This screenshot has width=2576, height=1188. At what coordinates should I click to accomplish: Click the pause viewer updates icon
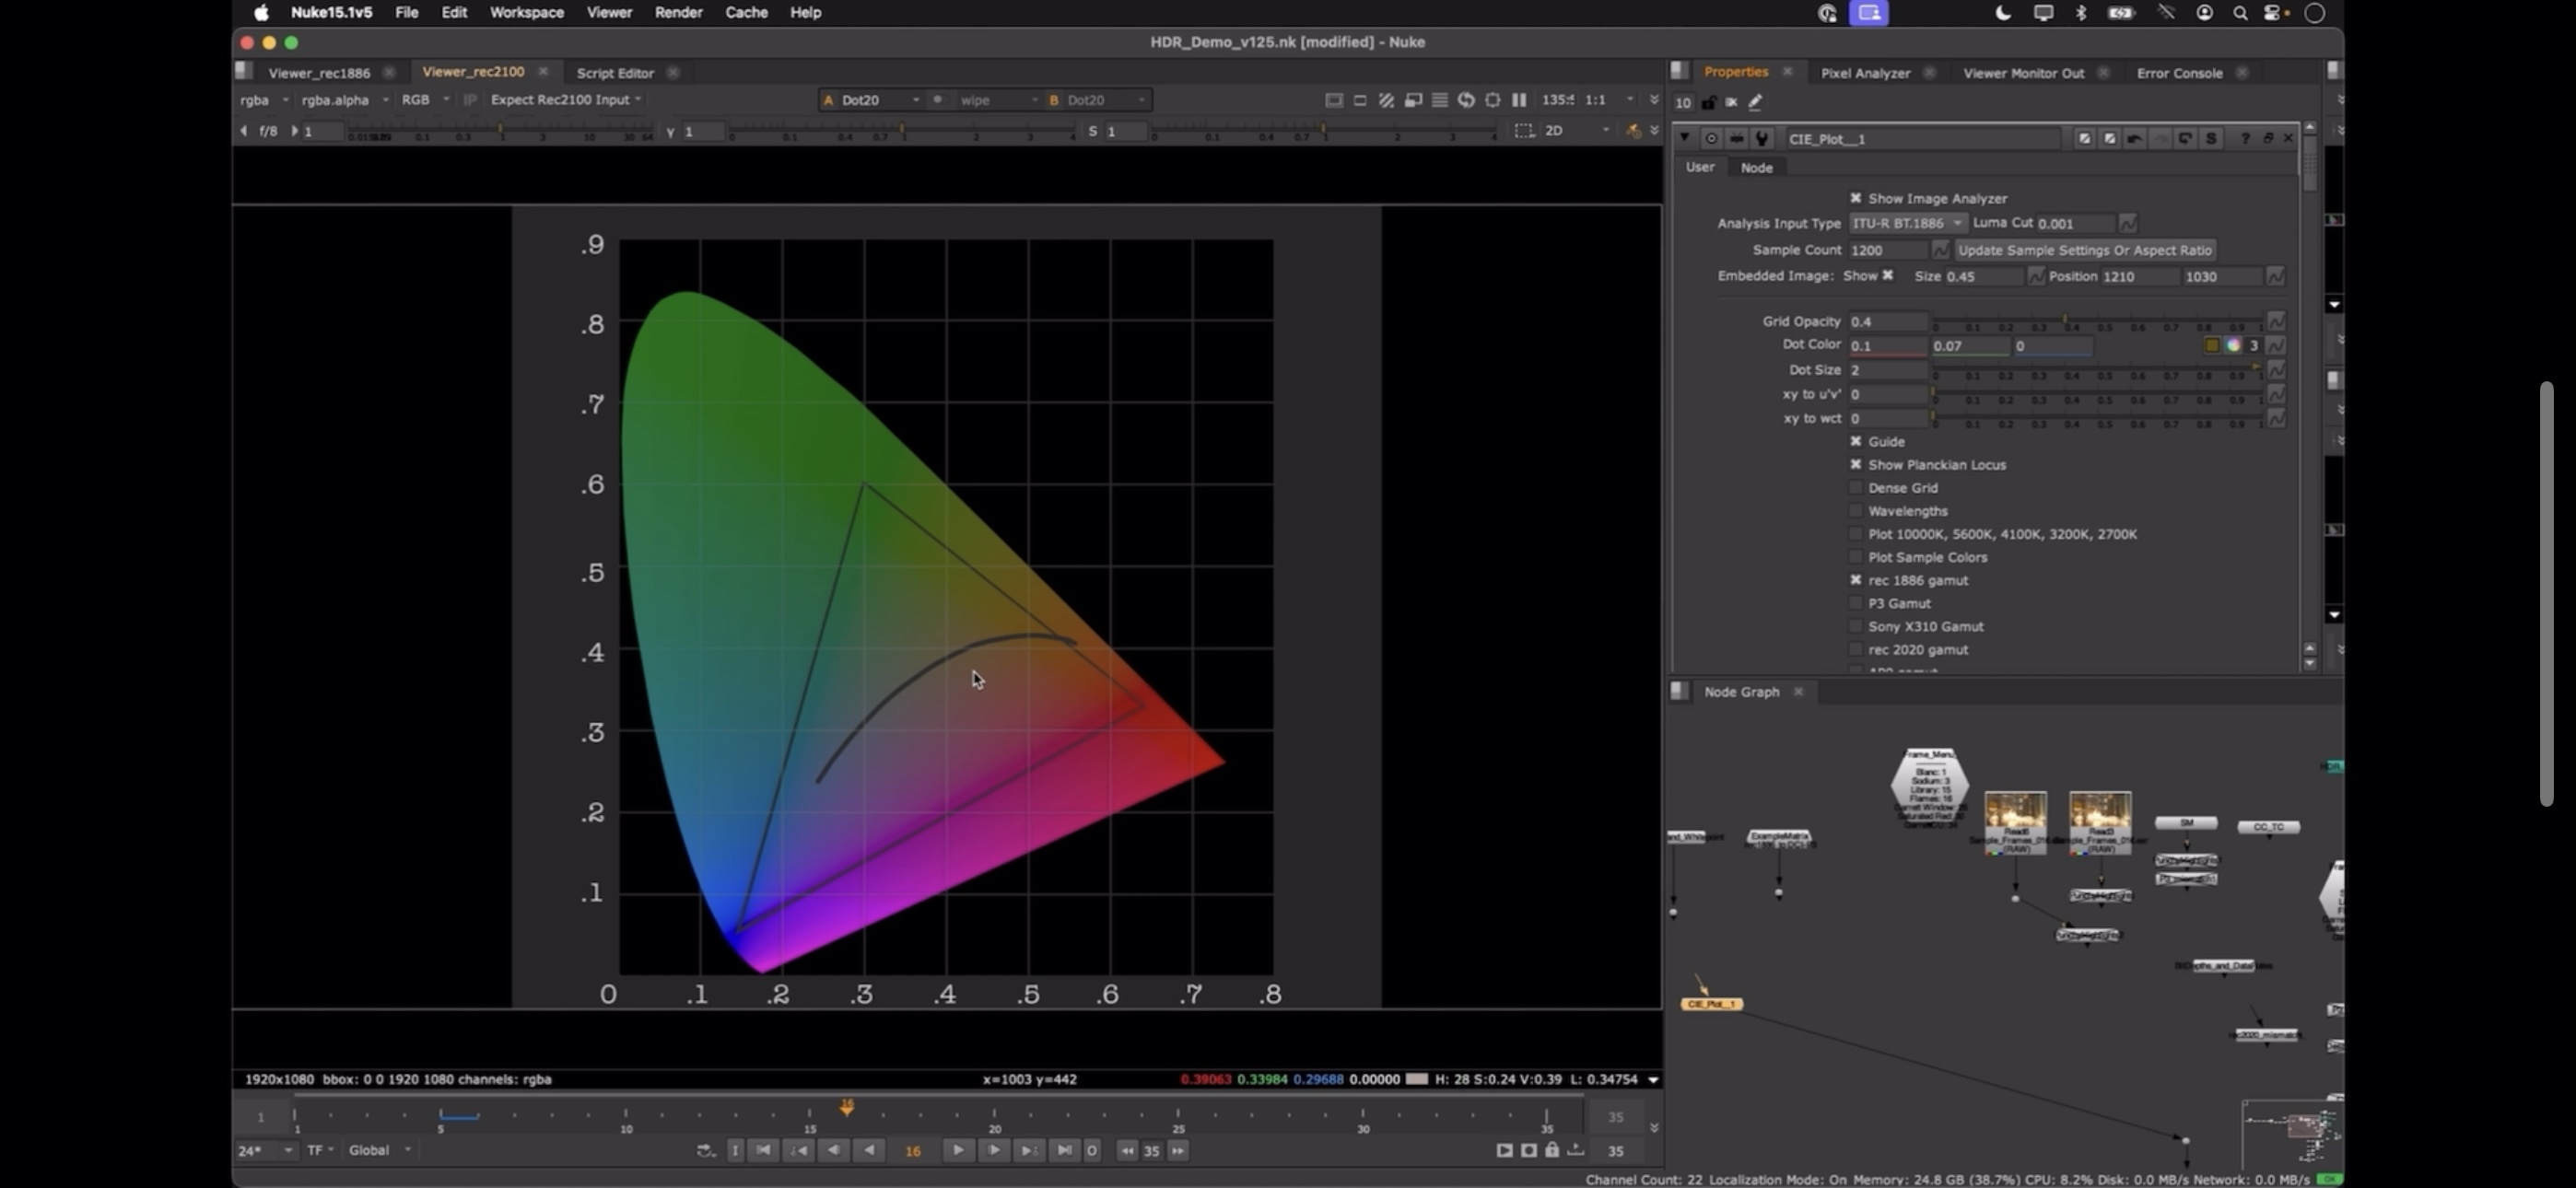pyautogui.click(x=1519, y=100)
